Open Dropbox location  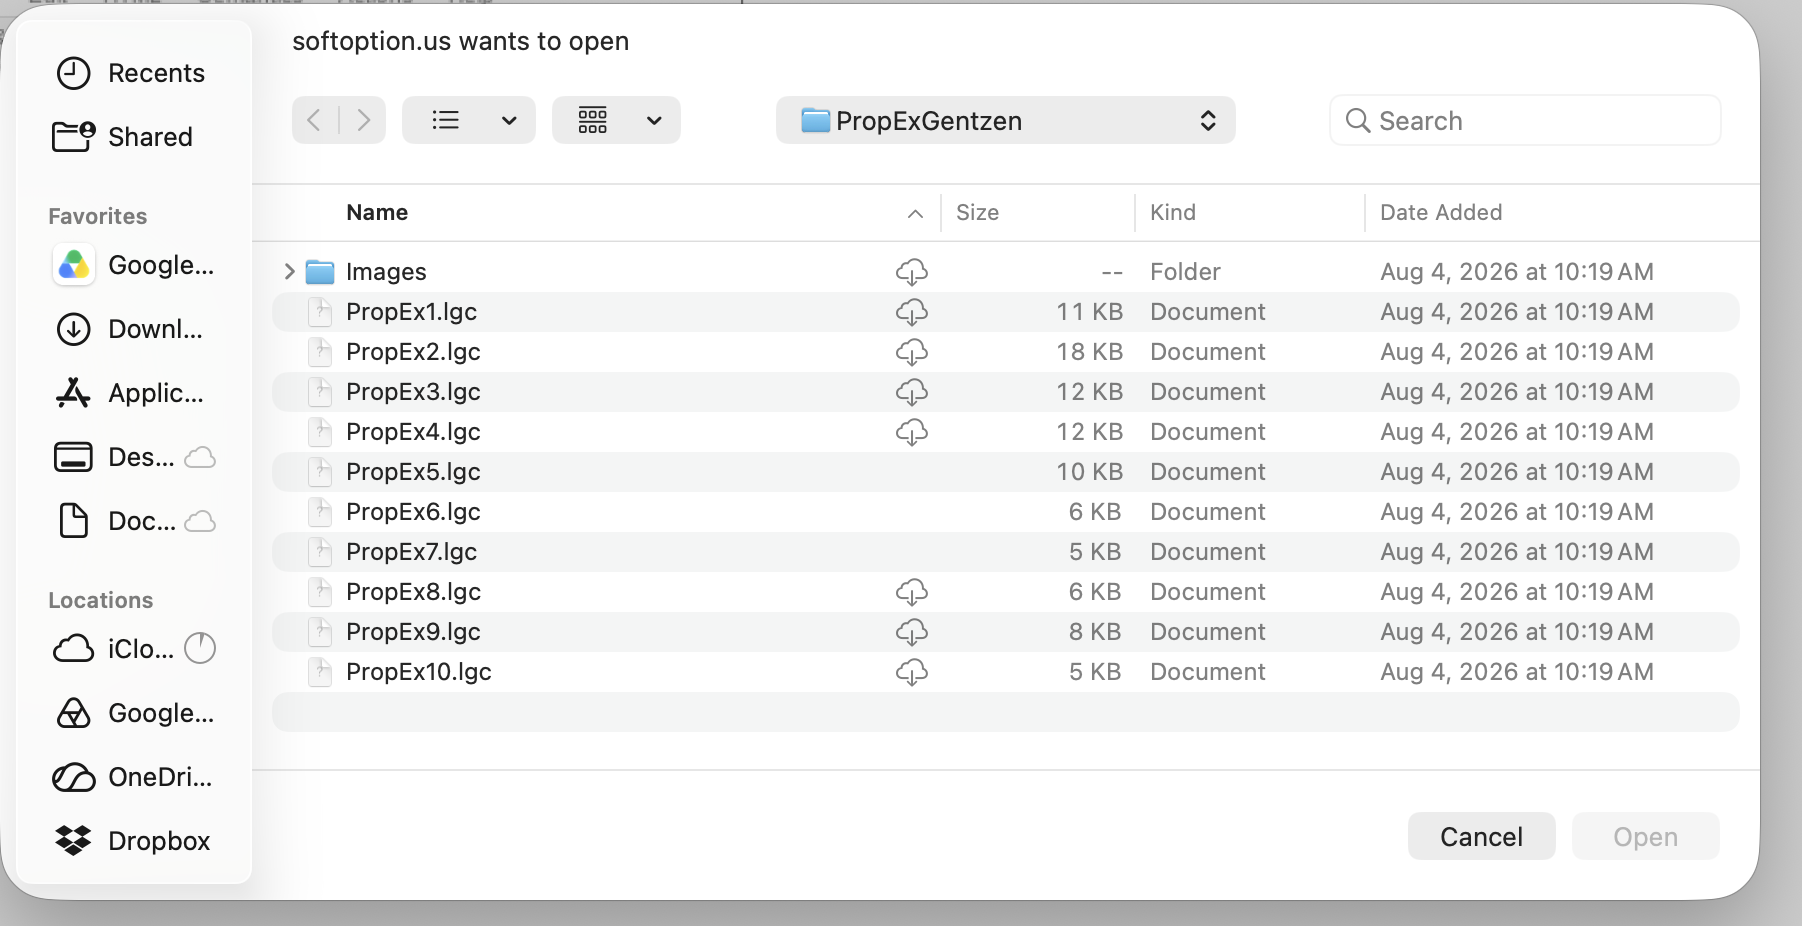pos(132,841)
